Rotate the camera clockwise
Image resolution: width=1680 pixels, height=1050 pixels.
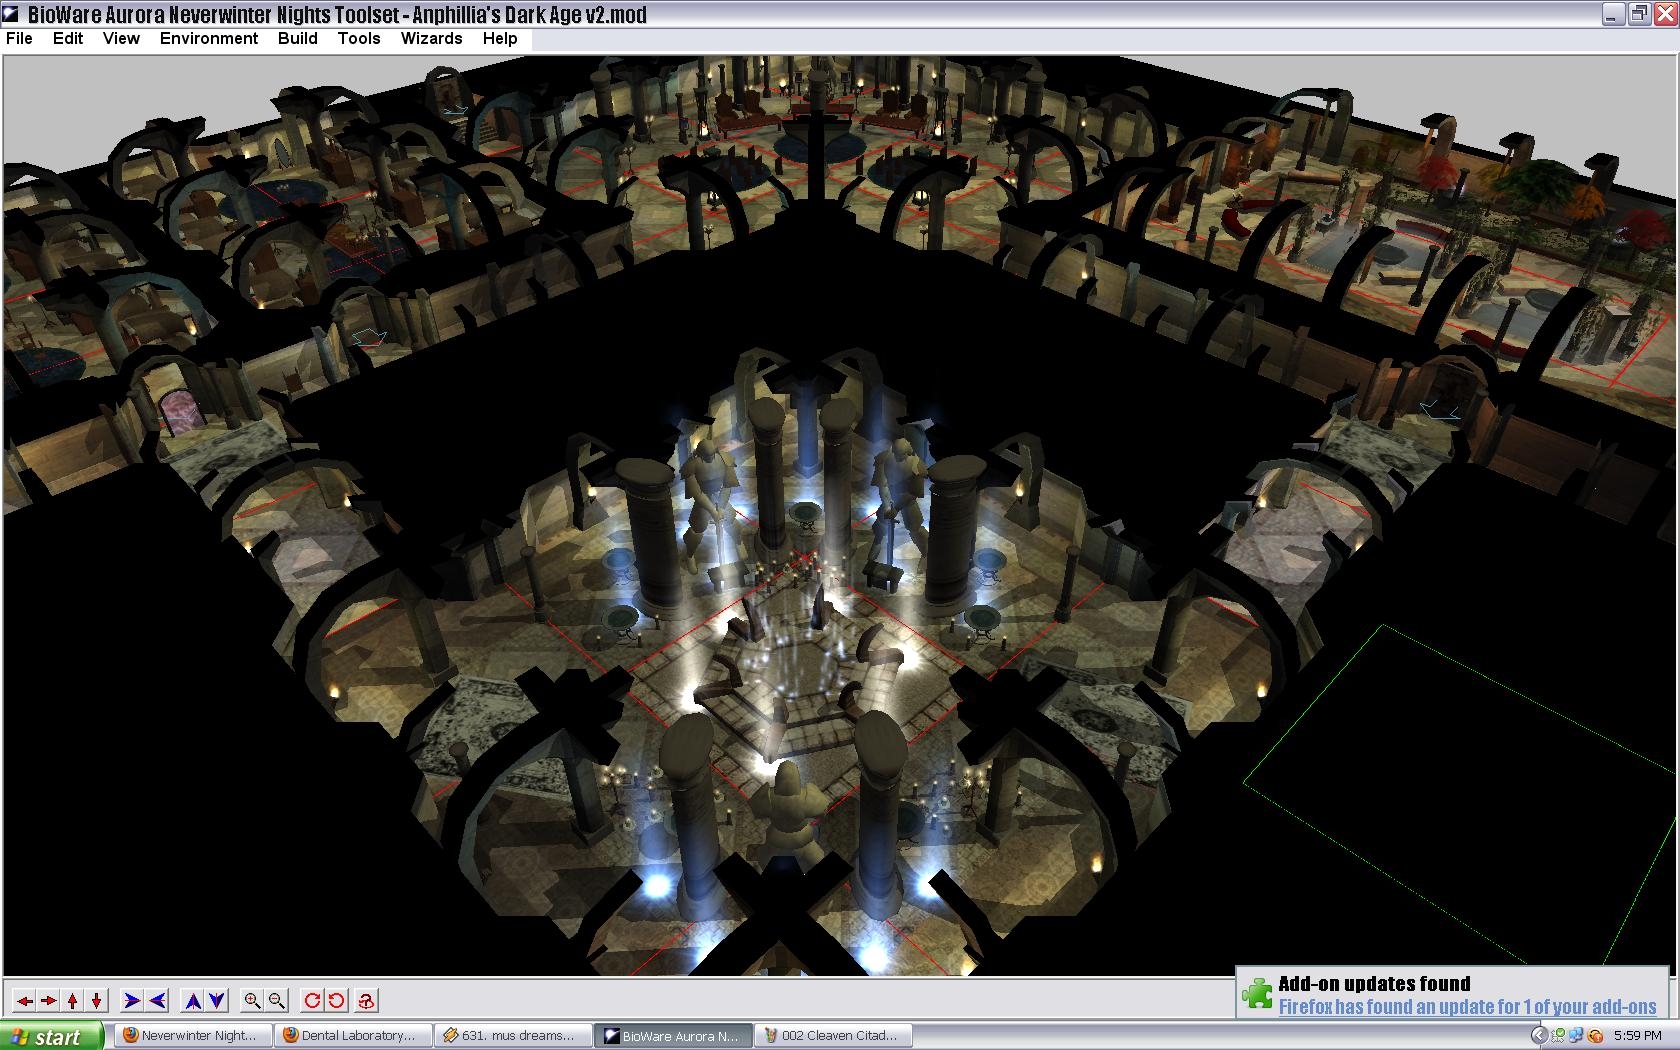[x=312, y=1000]
